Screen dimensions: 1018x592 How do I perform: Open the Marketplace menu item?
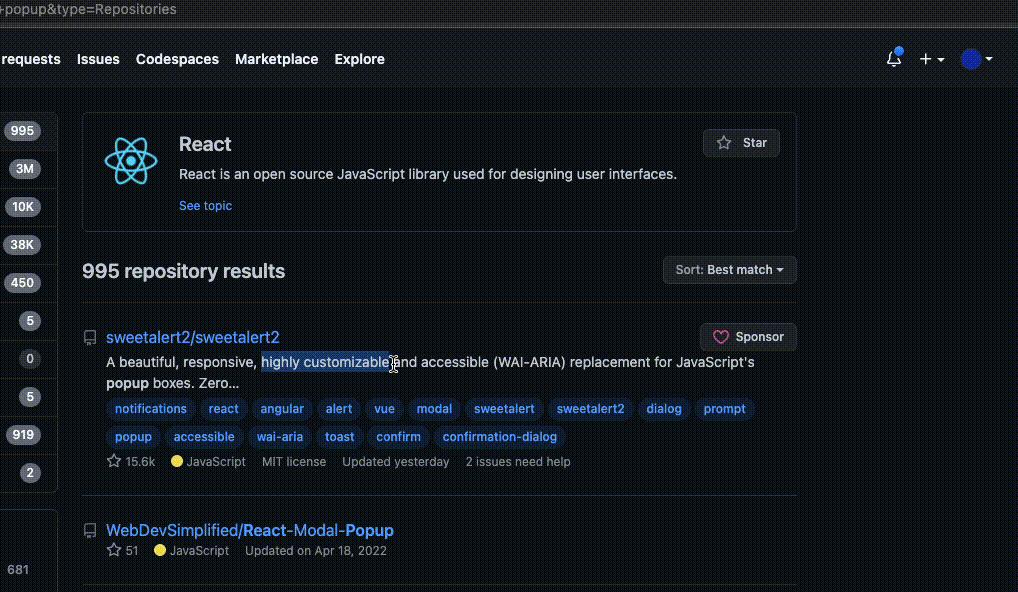[276, 59]
